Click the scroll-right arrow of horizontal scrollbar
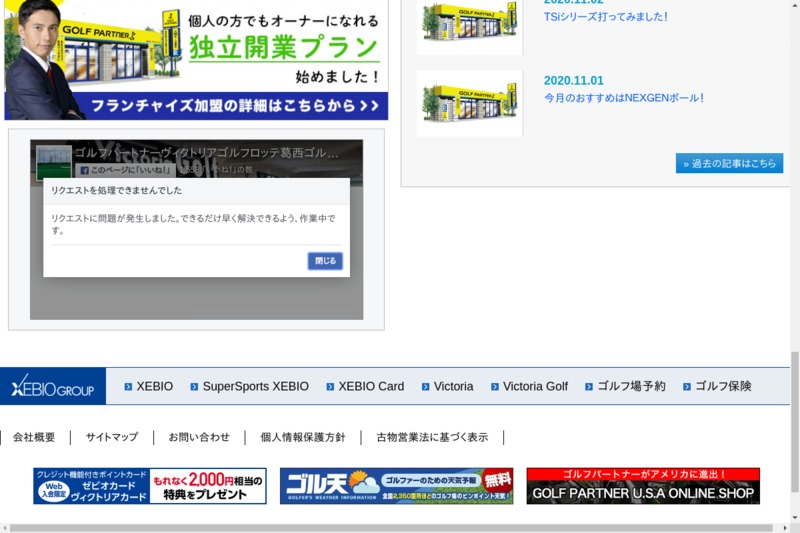Screen dimensions: 800x533 (785, 528)
